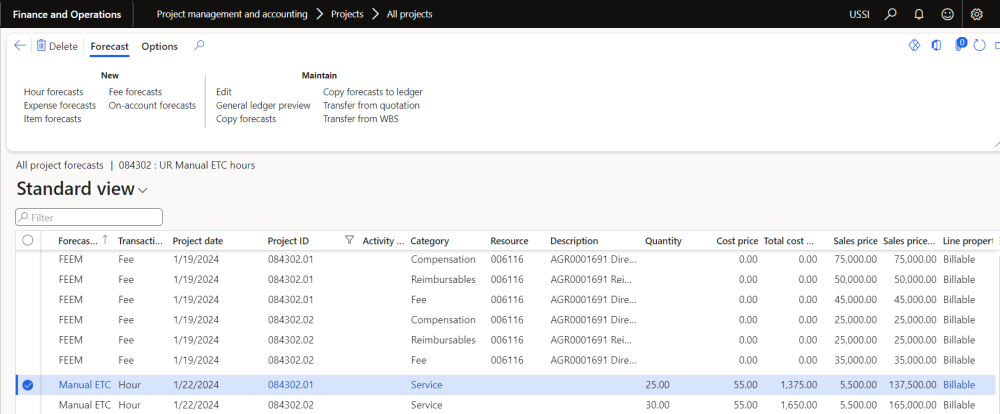Screen dimensions: 1000x414
Task: Open the settings gear
Action: [977, 15]
